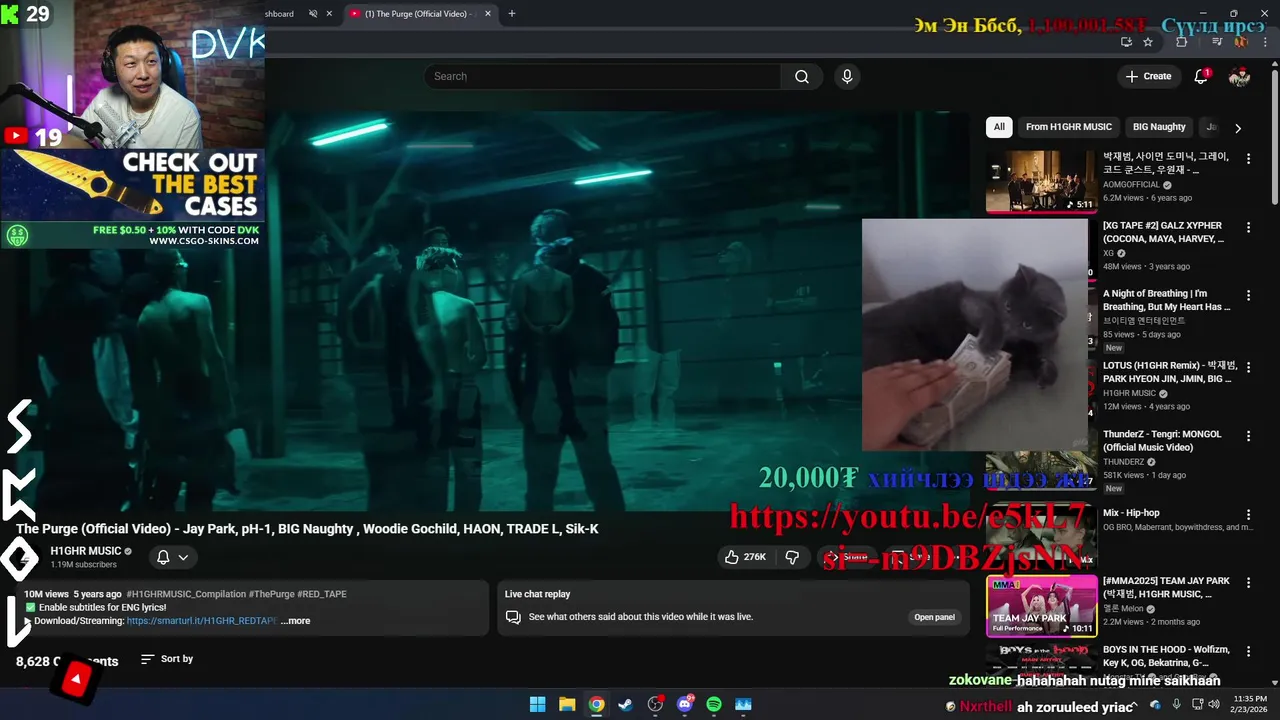Open the Sort by comments dropdown

[x=167, y=659]
